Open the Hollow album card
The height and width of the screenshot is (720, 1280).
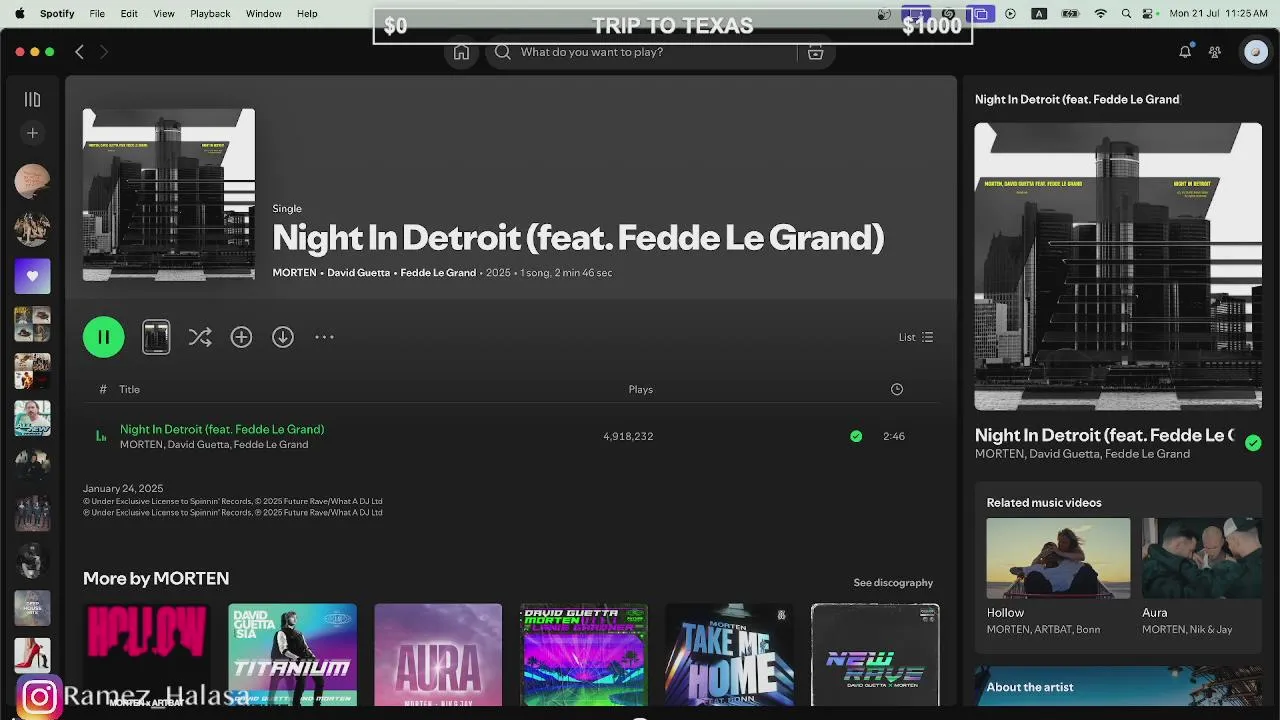pos(146,654)
